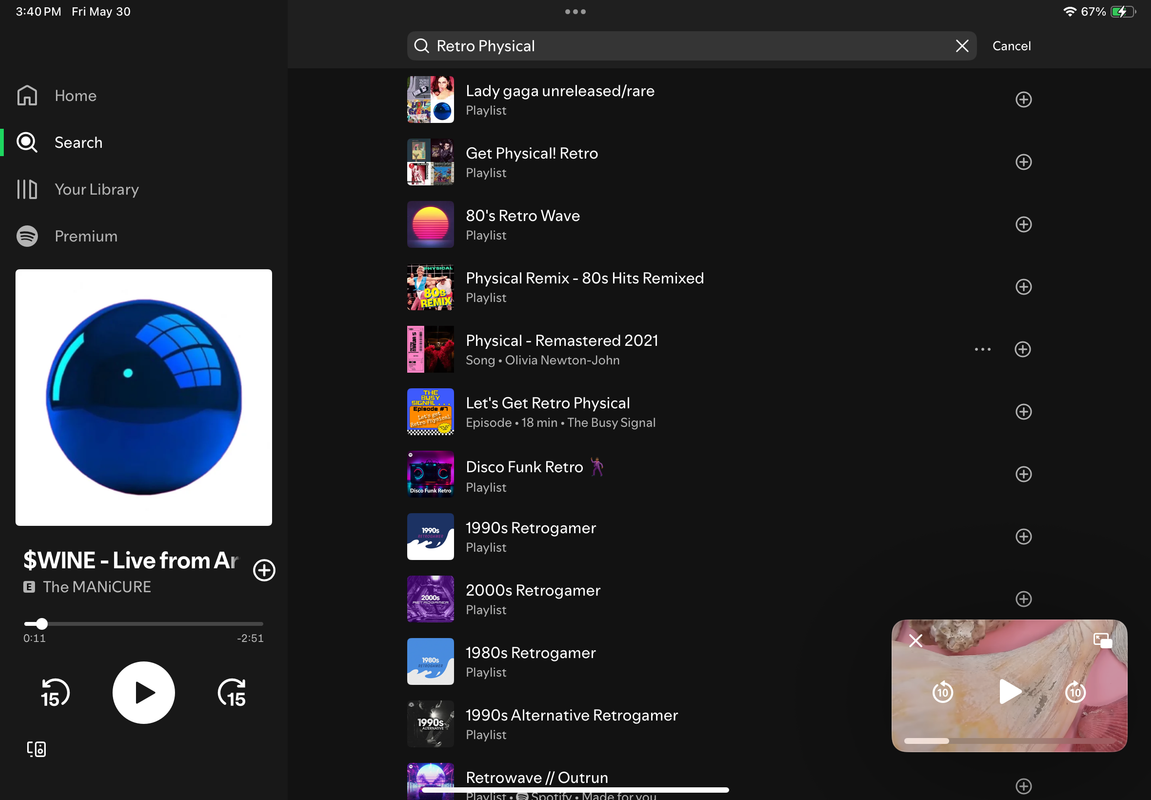Add Let's Get Retro Physical episode
Image resolution: width=1151 pixels, height=800 pixels.
coord(1023,412)
